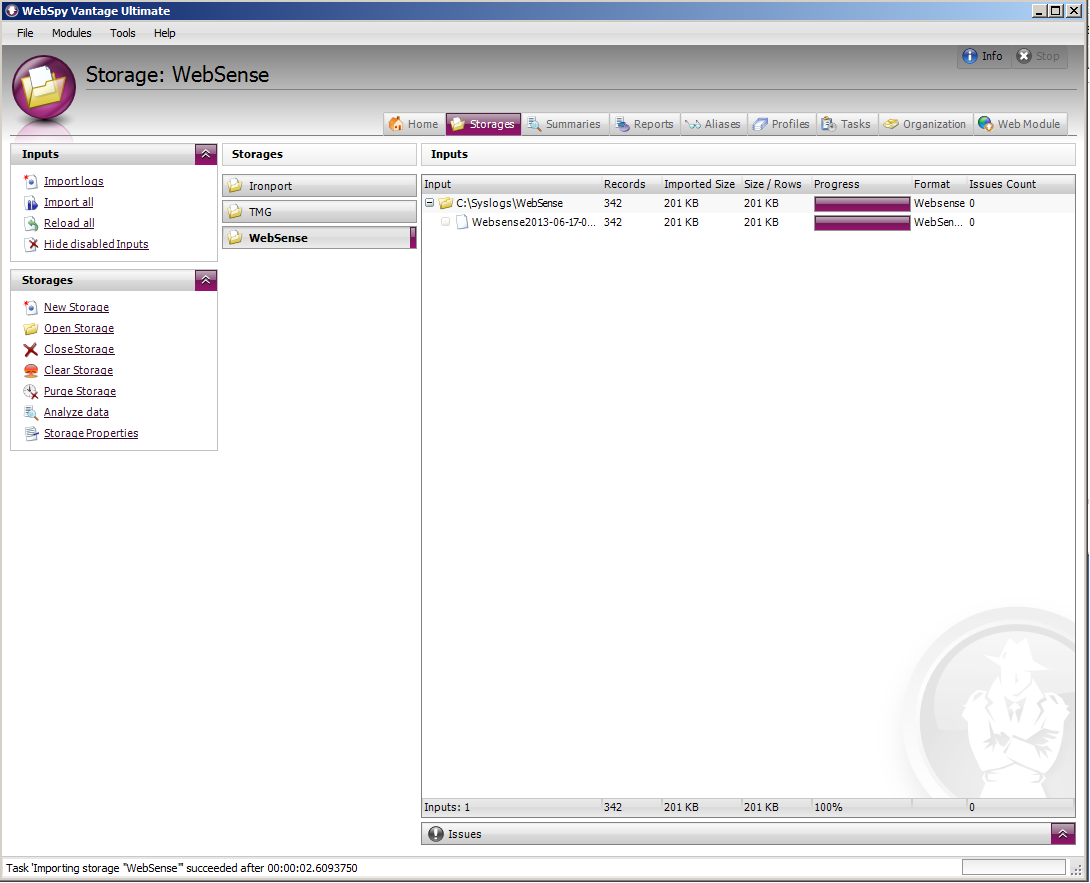The image size is (1090, 883).
Task: Switch to the Organization tab
Action: point(925,124)
